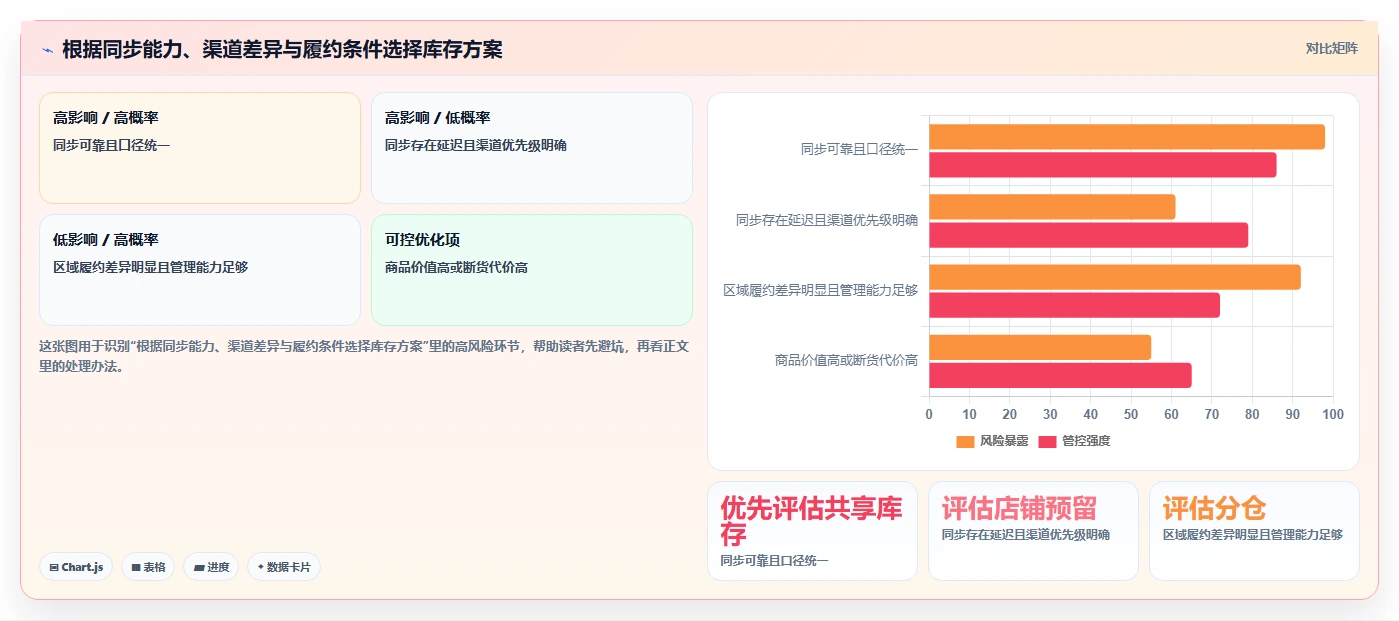Click the 数据卡片 tag chip
This screenshot has width=1399, height=621.
tap(284, 567)
